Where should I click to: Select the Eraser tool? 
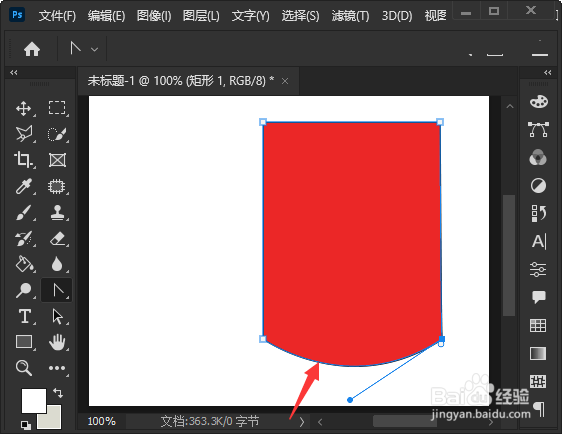(57, 239)
